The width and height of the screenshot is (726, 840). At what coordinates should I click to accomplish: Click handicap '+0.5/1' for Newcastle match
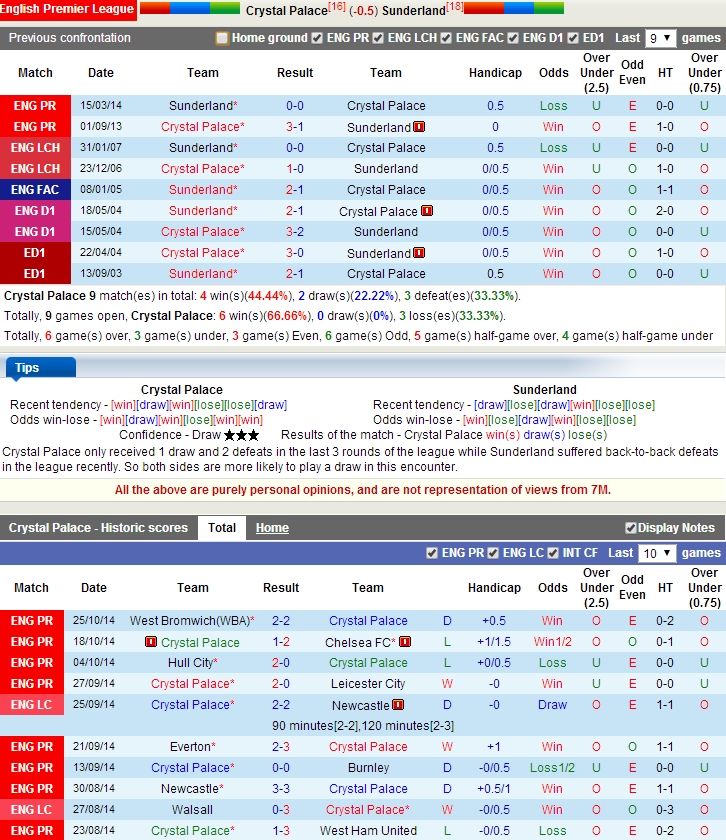click(x=494, y=789)
